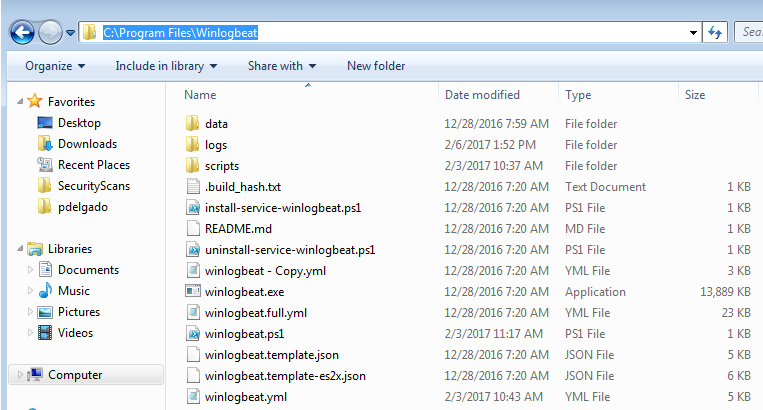Select the Computer icon in navigation pane
This screenshot has height=410, width=763.
[35, 374]
